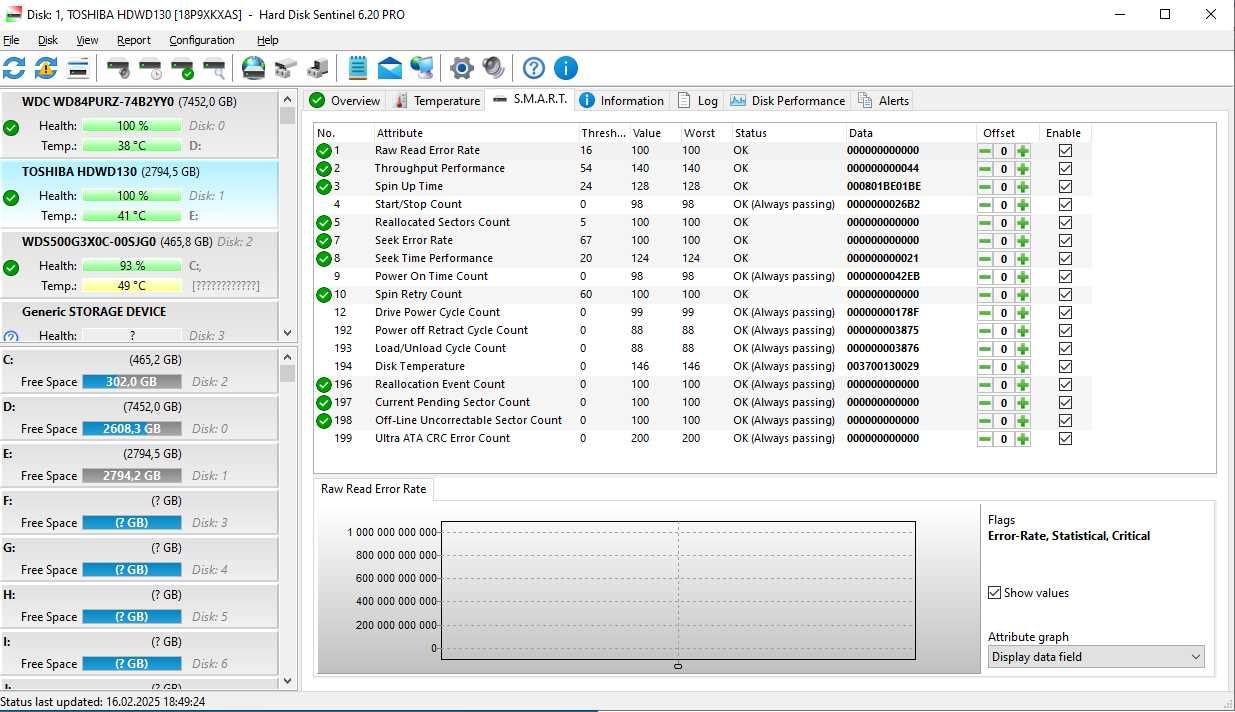The image size is (1235, 712).
Task: Open the File menu
Action: [x=11, y=40]
